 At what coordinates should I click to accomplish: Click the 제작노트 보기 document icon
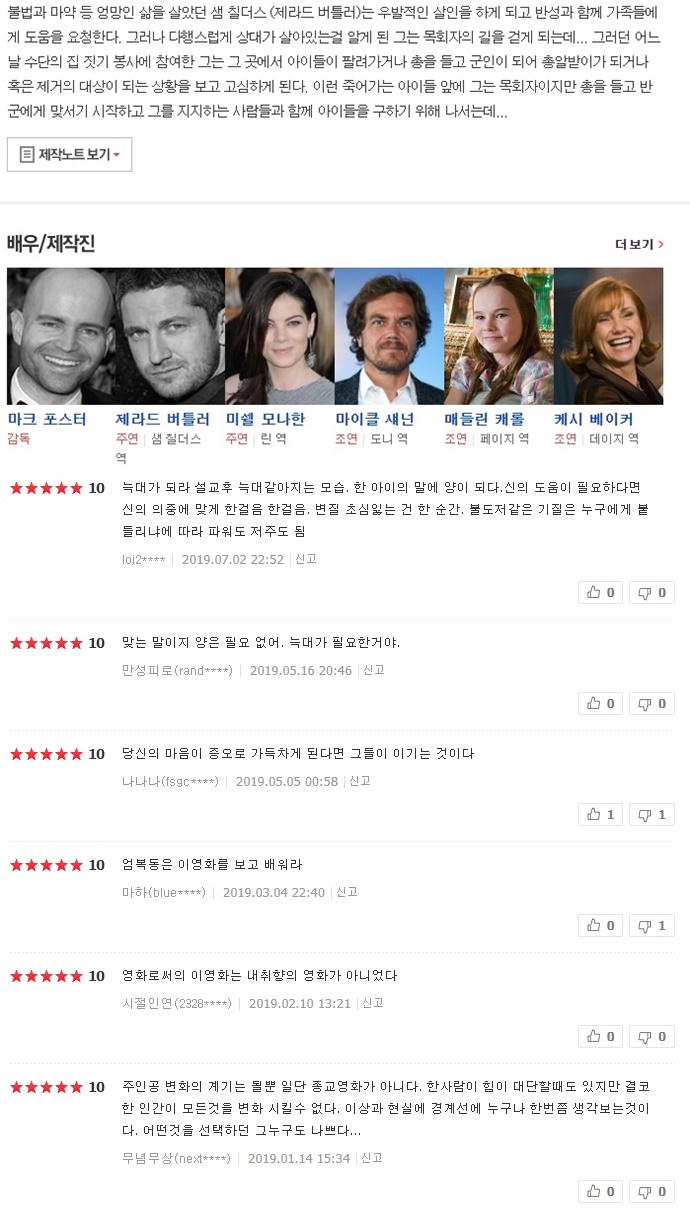[x=27, y=155]
